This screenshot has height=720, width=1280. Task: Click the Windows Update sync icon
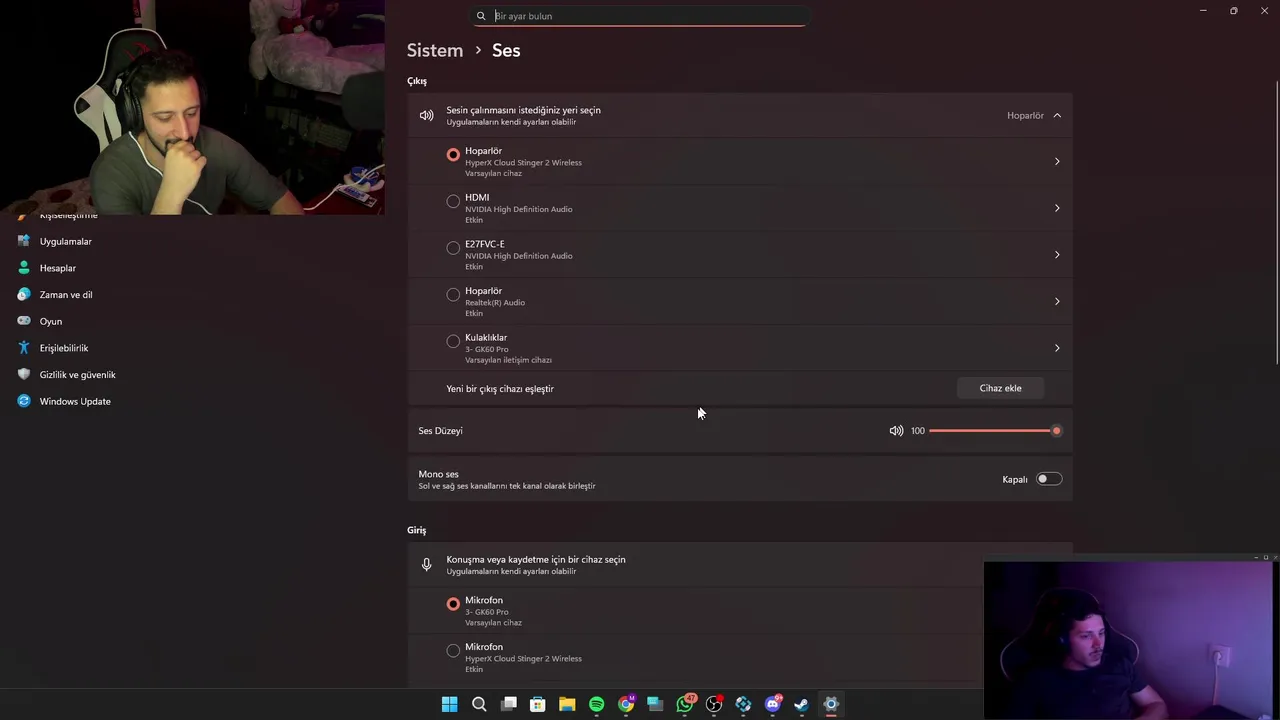24,401
